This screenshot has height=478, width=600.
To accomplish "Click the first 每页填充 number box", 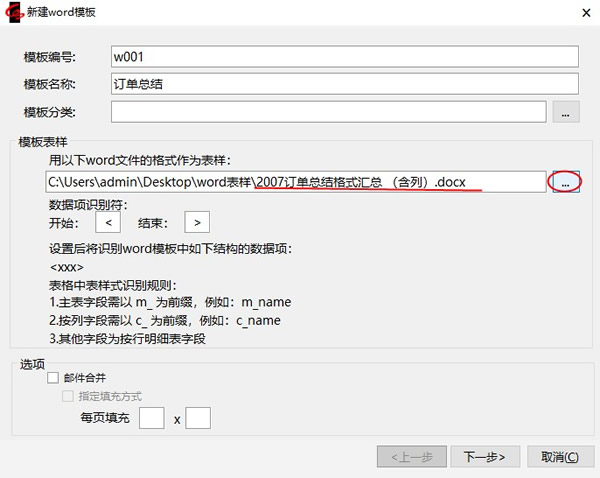I will point(151,418).
